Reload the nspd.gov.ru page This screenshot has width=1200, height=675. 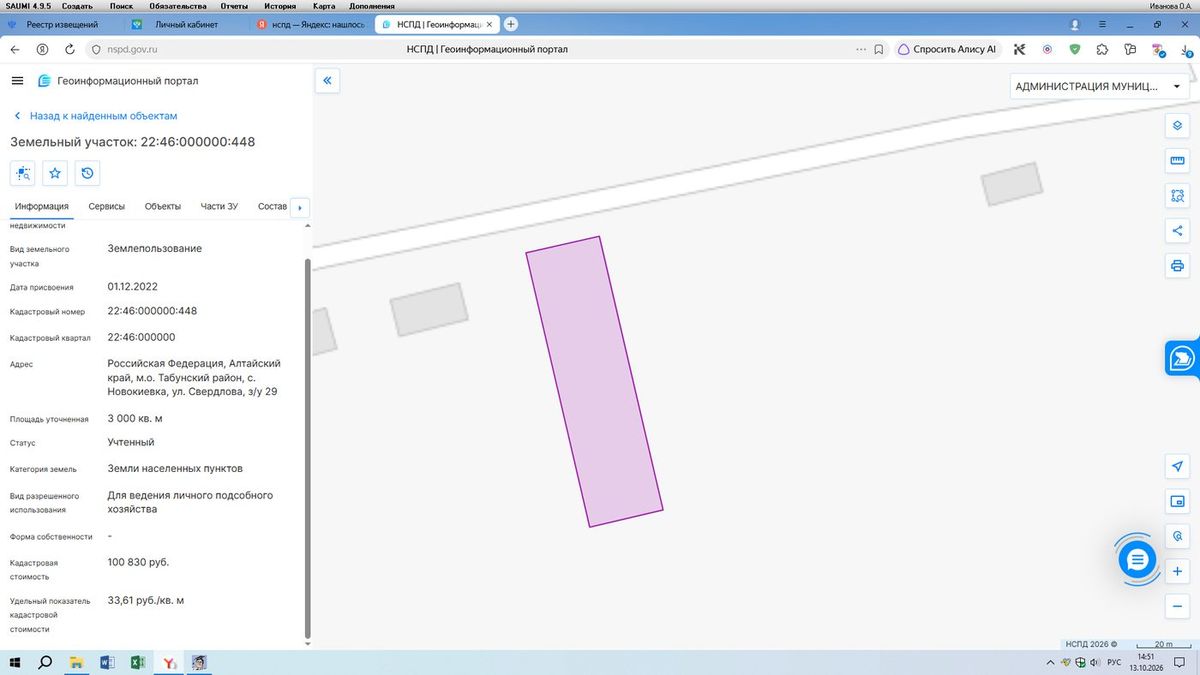(69, 49)
